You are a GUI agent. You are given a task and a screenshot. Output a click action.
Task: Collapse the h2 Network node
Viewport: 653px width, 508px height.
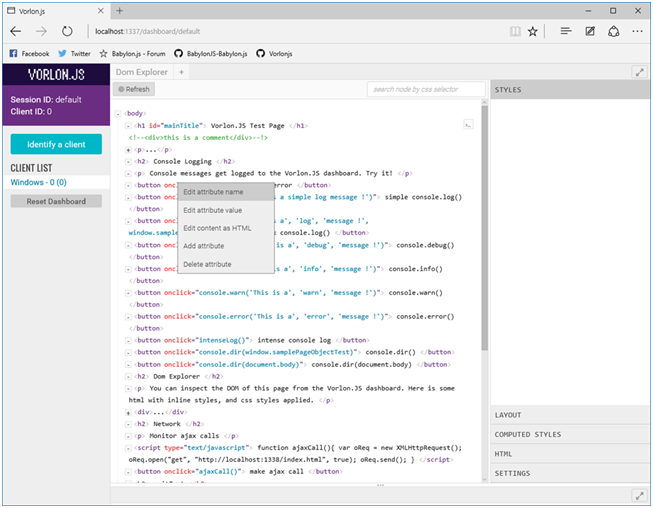click(128, 424)
